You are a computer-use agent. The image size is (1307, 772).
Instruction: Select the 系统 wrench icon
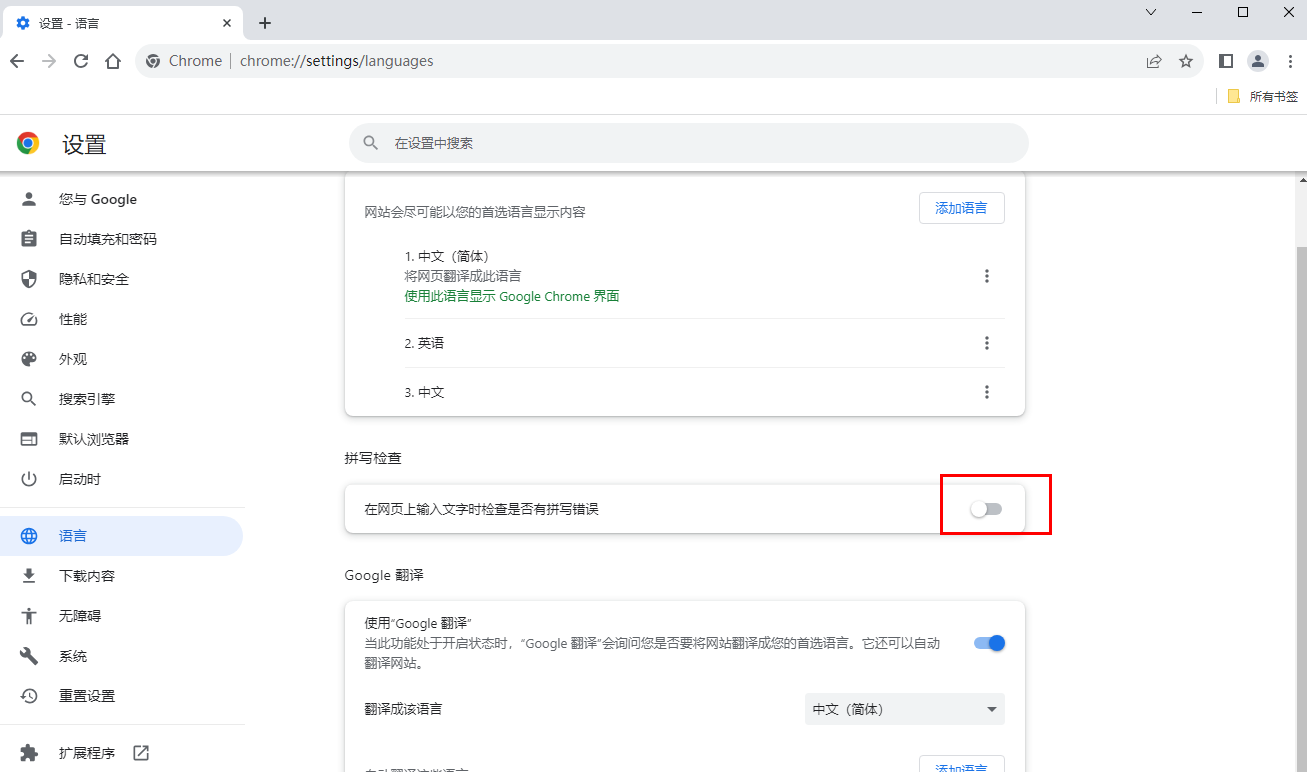pos(29,656)
